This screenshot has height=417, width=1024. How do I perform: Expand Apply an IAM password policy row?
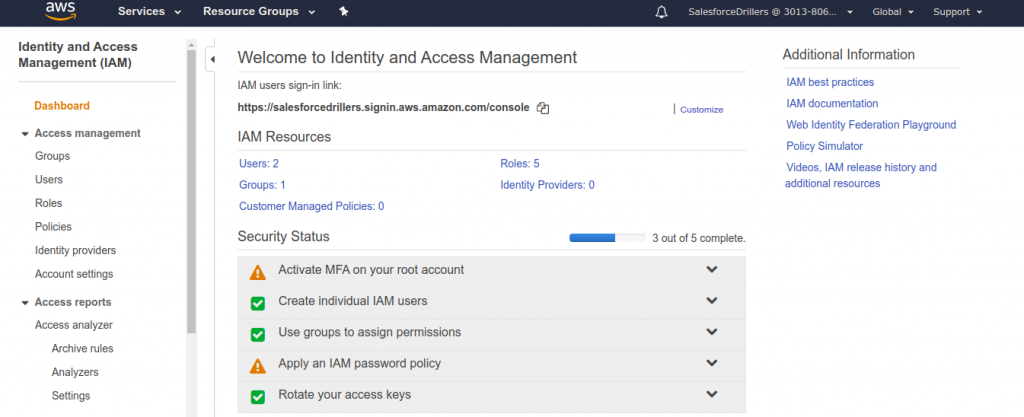(x=712, y=363)
